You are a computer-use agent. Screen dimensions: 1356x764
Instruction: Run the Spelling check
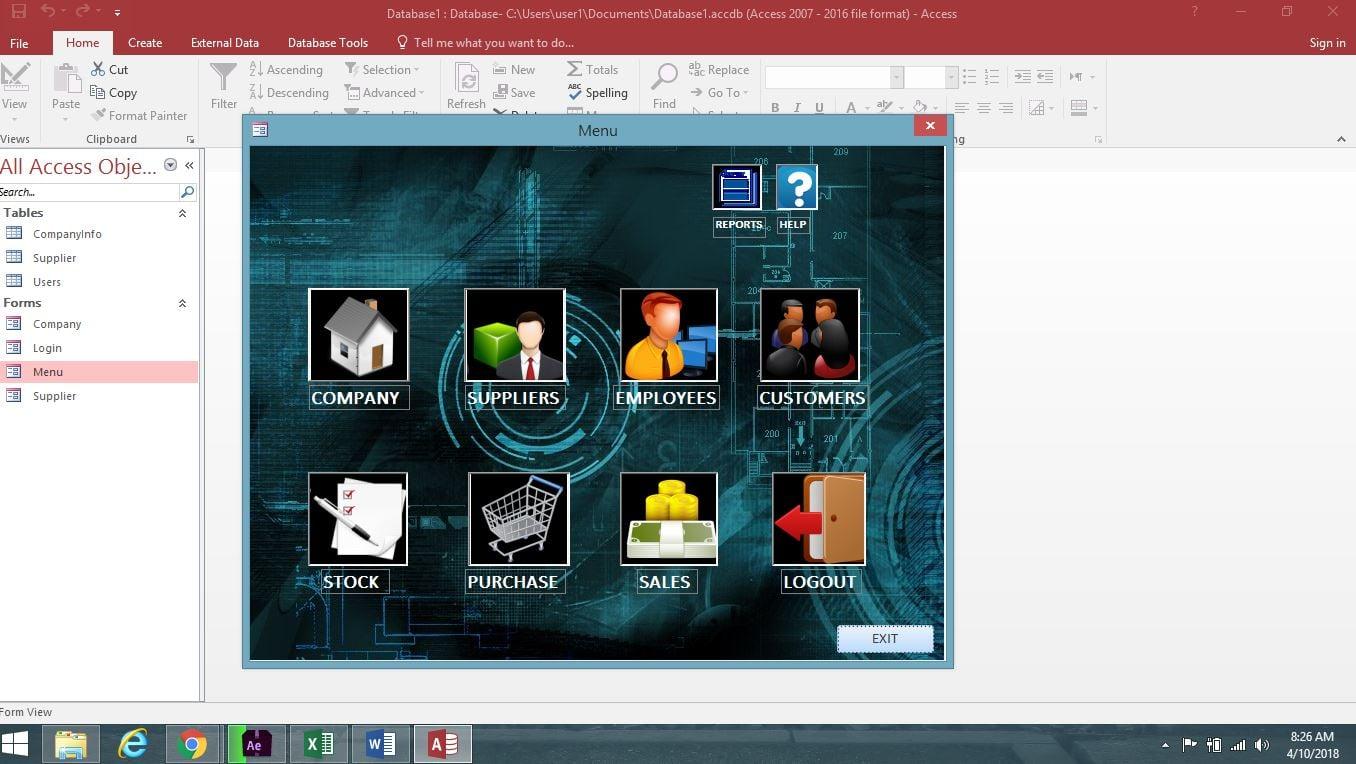click(600, 92)
